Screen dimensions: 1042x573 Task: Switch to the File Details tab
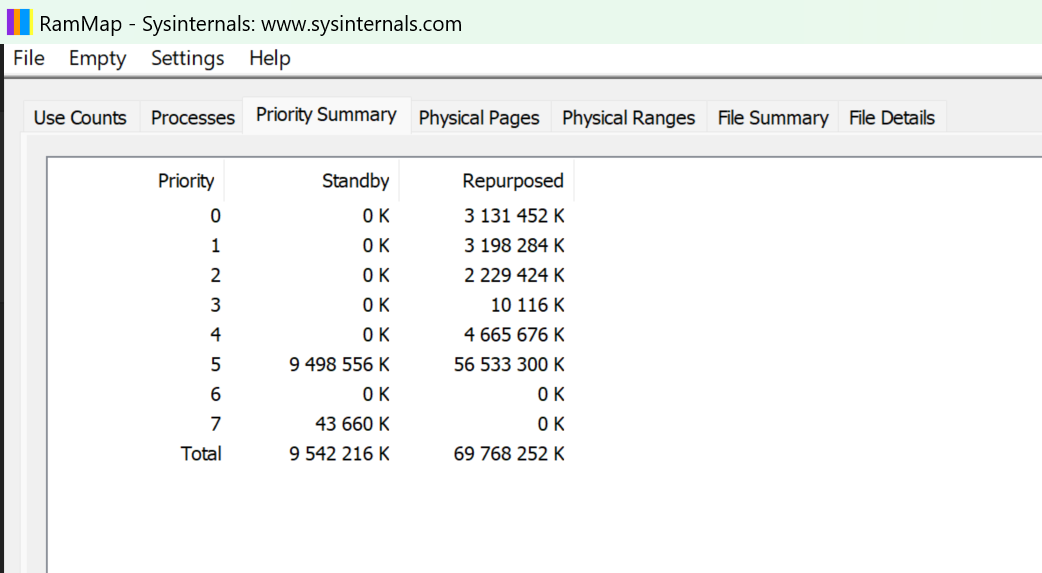pos(892,118)
